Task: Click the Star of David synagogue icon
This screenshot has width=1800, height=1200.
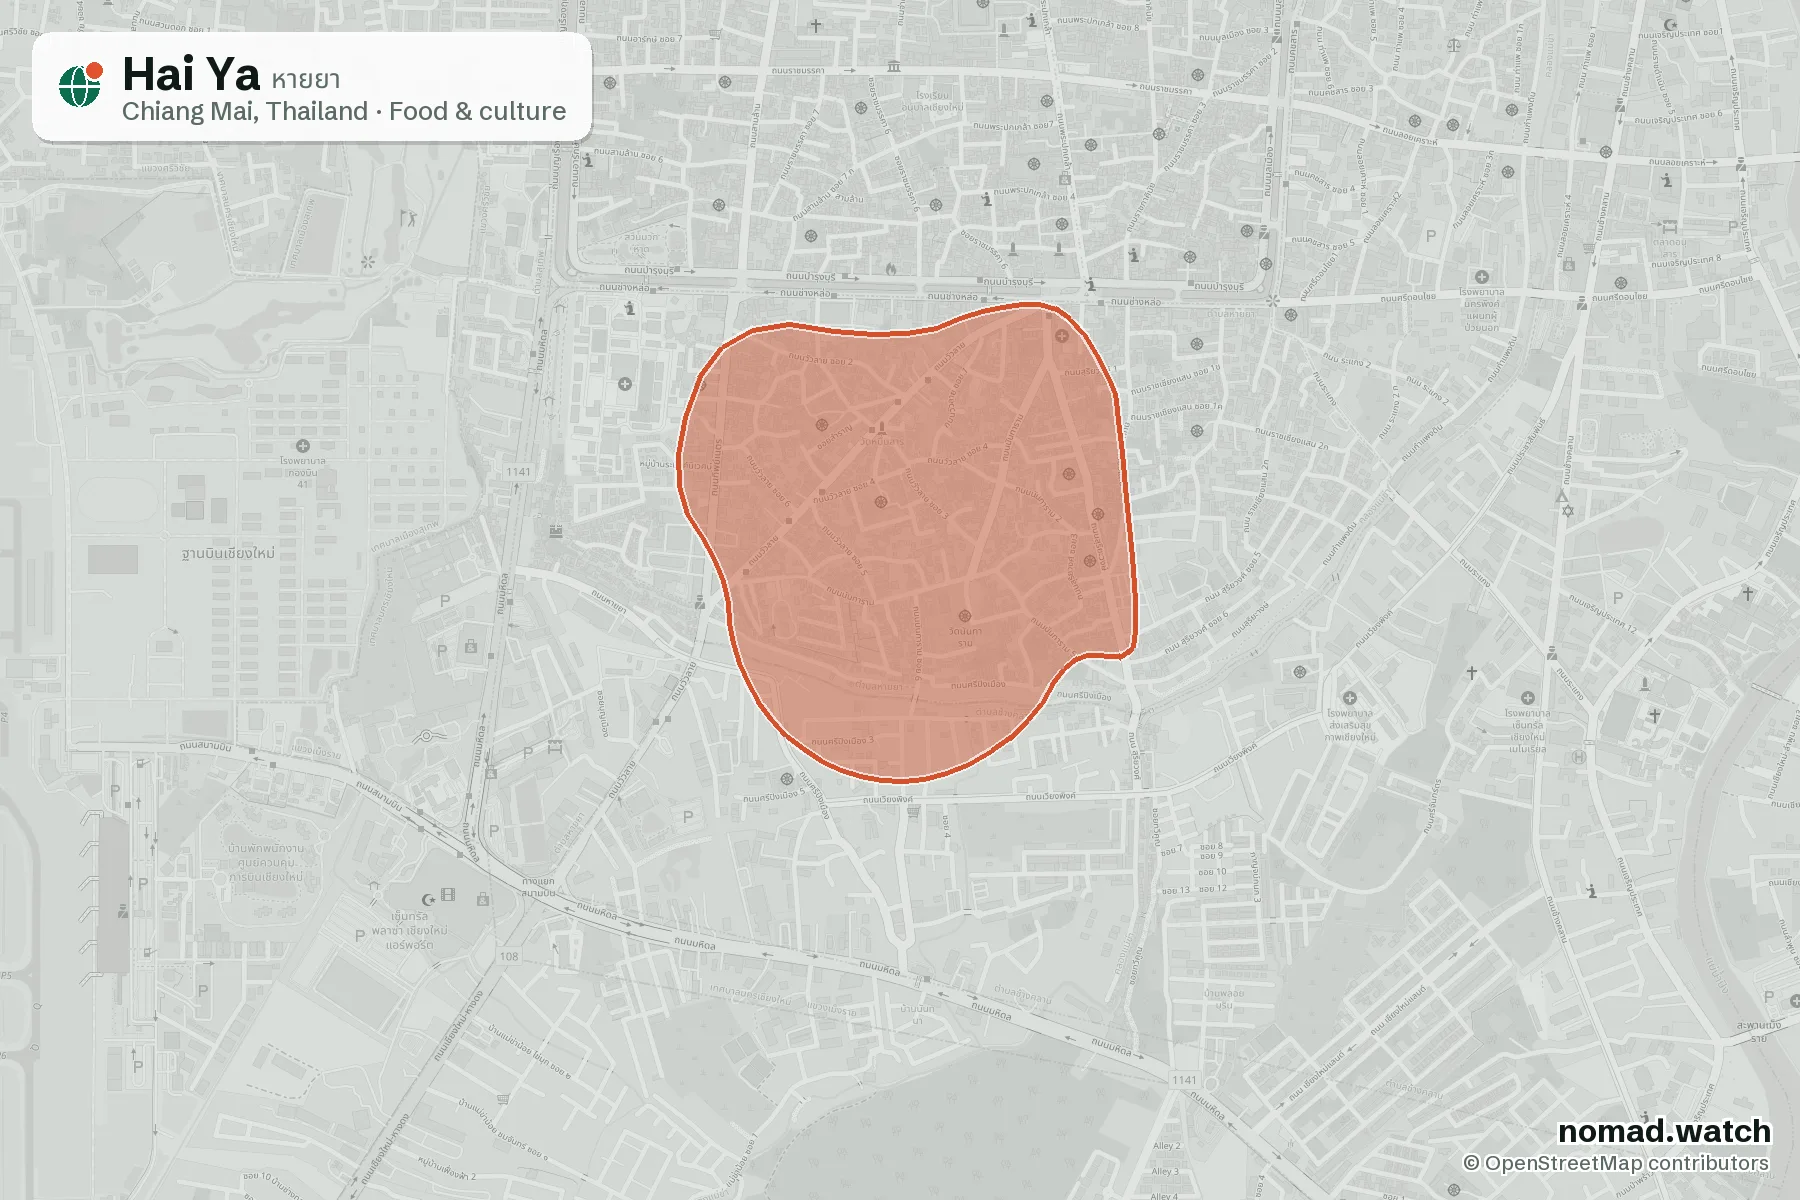Action: pyautogui.click(x=1567, y=511)
